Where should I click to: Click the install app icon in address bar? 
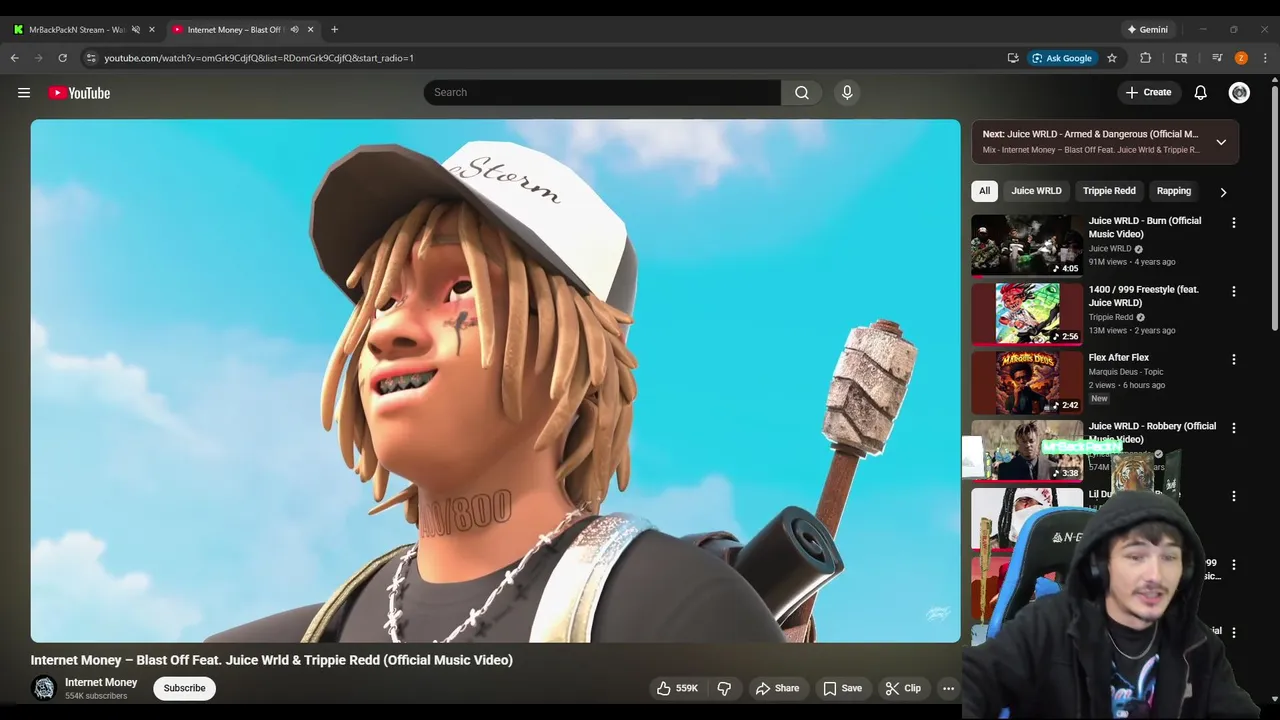point(1013,58)
